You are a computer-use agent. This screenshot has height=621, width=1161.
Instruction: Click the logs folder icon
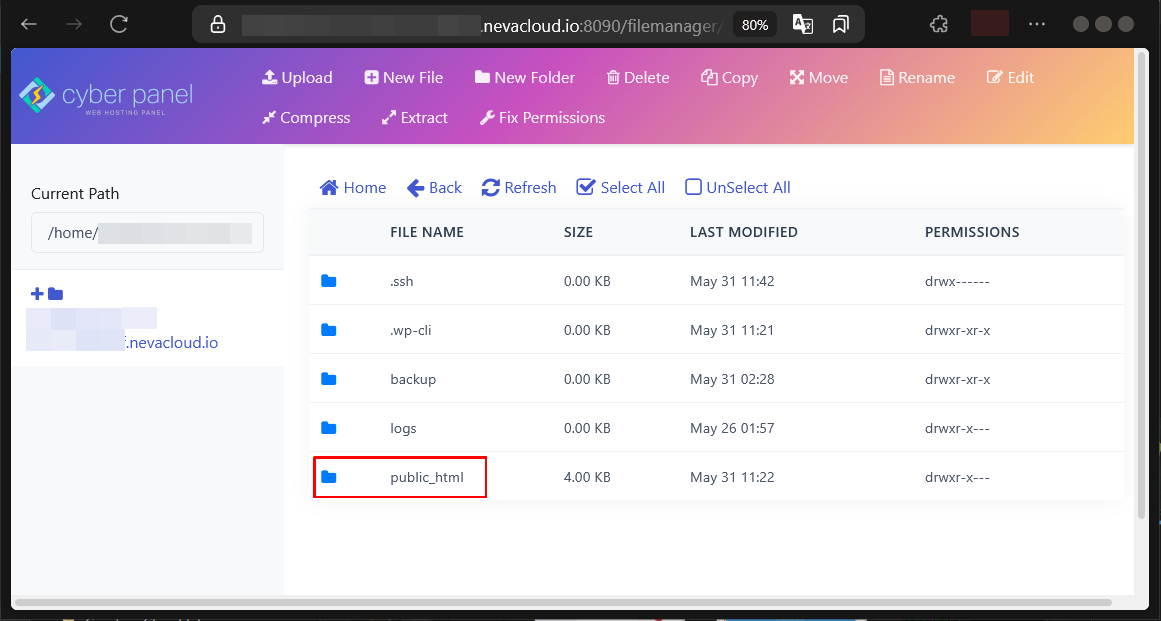329,428
